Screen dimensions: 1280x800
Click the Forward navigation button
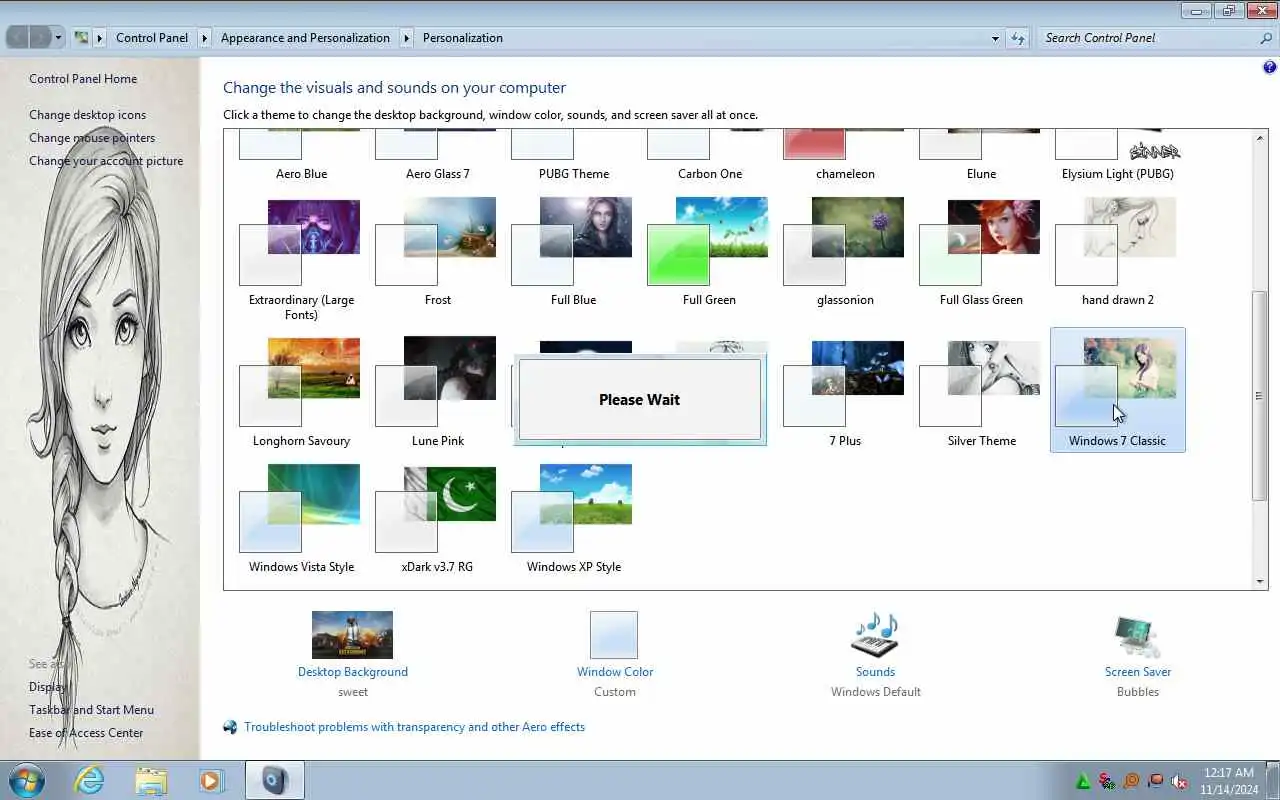click(41, 38)
